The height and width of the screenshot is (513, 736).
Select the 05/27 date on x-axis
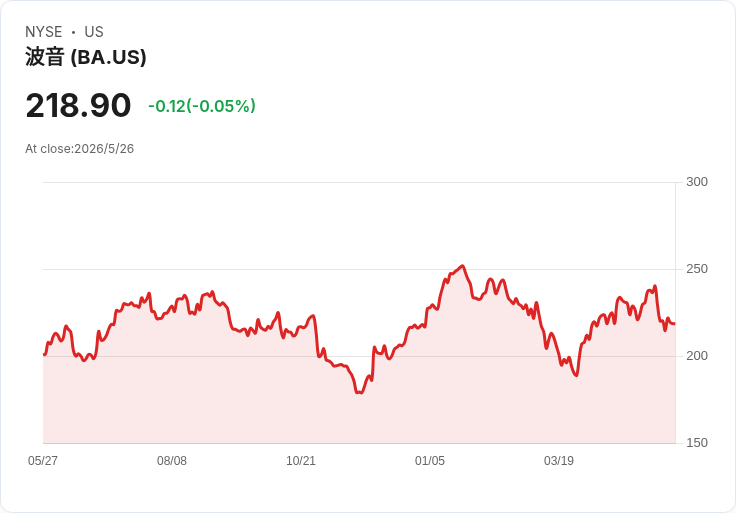(x=43, y=460)
